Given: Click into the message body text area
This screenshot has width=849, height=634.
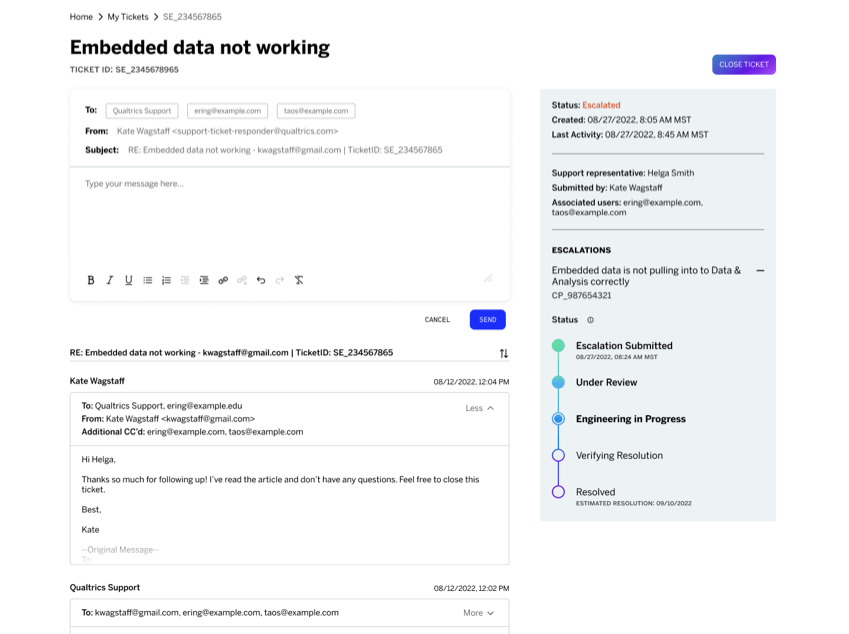Looking at the screenshot, I should [x=290, y=217].
